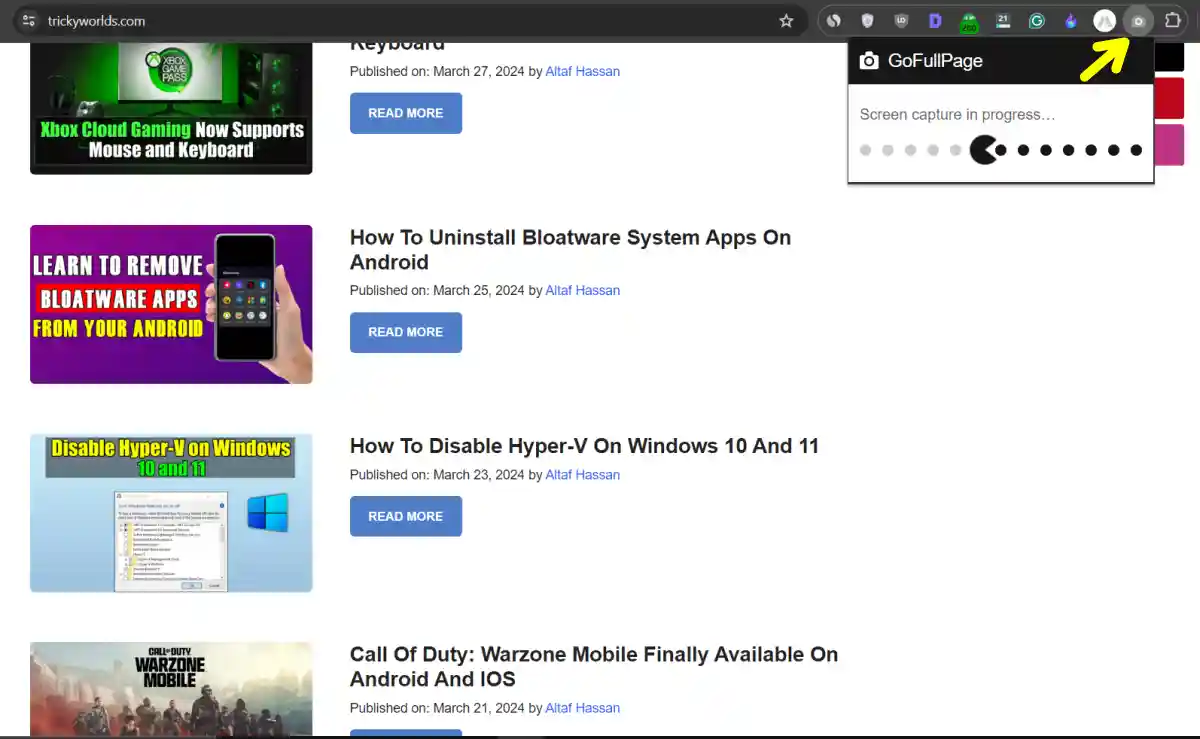Image resolution: width=1200 pixels, height=739 pixels.
Task: Click the shield-shaped adblock extension icon
Action: tap(867, 20)
